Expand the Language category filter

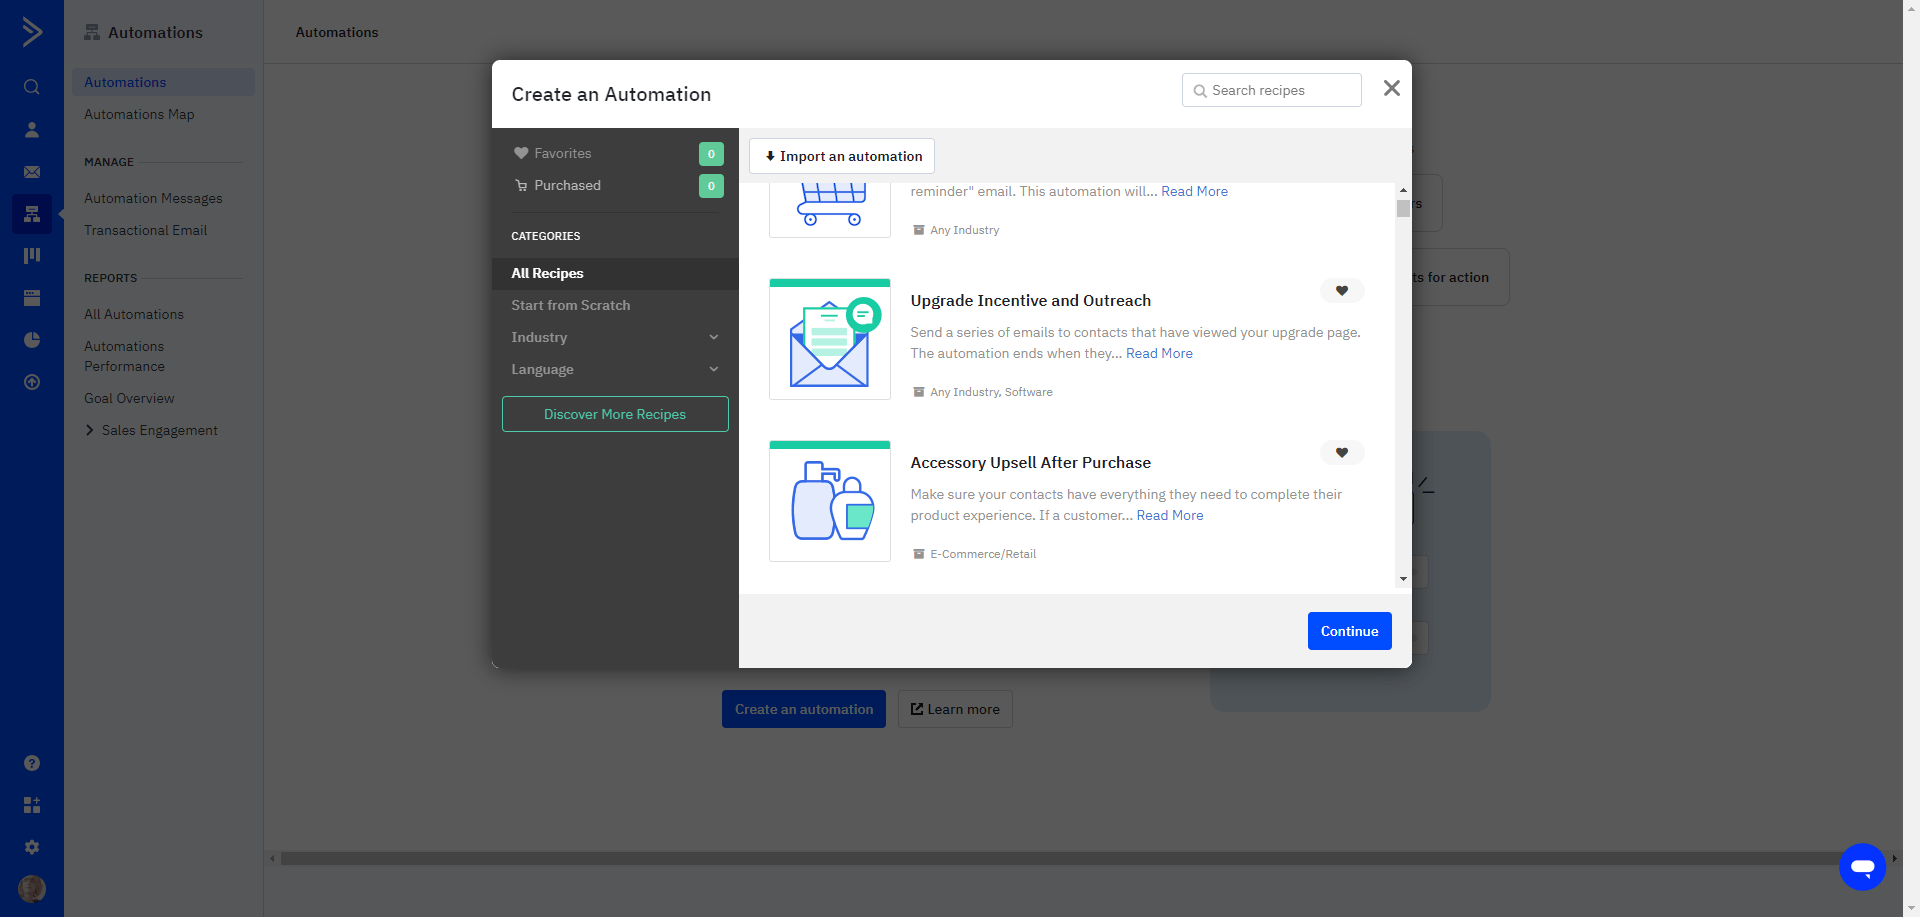pos(614,369)
